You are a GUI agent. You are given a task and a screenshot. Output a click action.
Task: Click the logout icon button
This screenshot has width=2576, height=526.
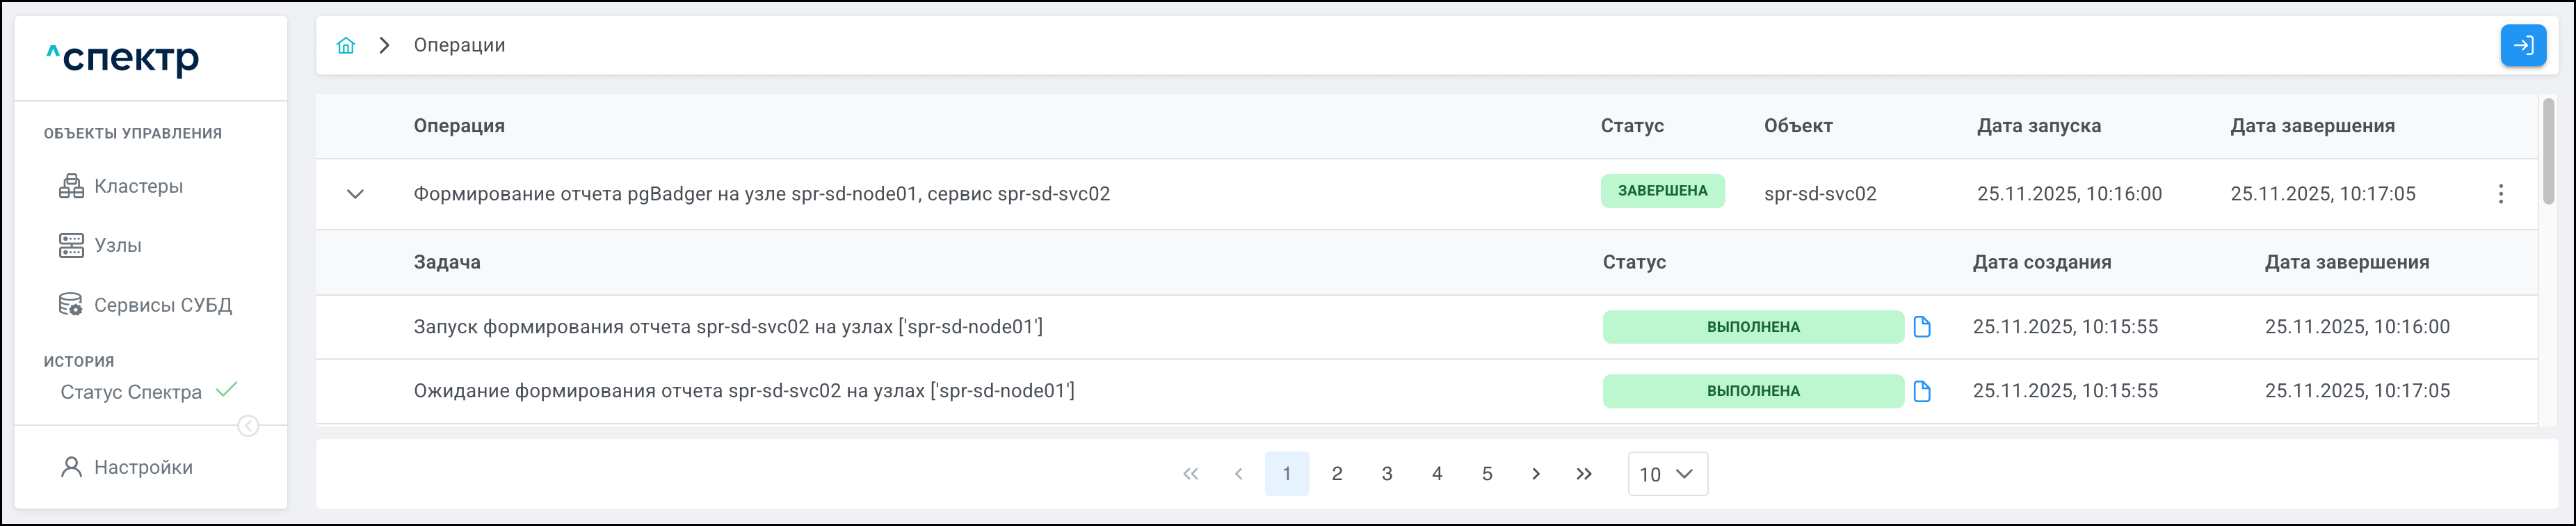[x=2523, y=45]
